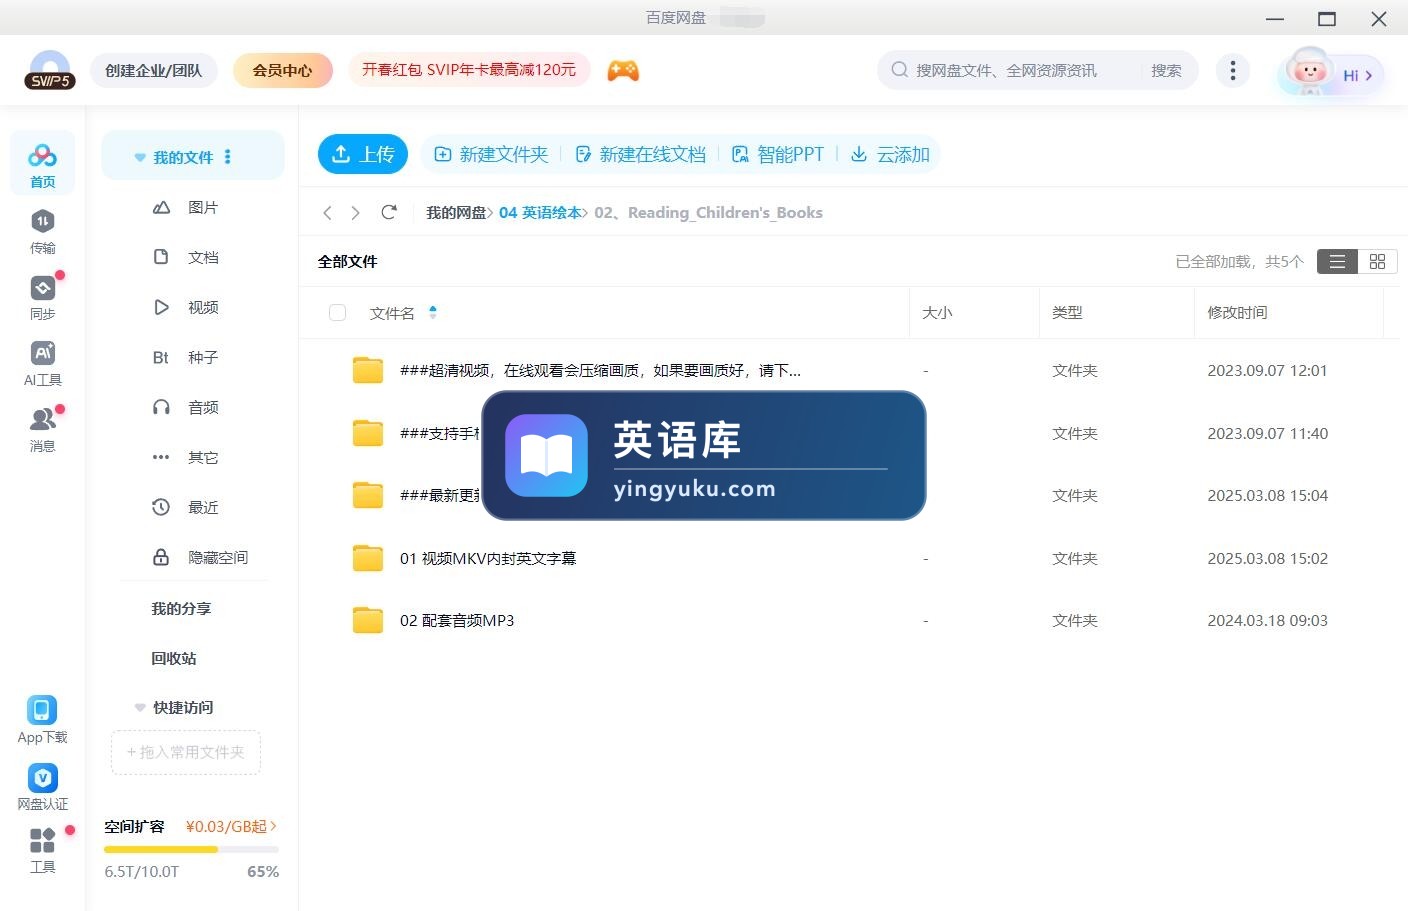Image resolution: width=1408 pixels, height=911 pixels.
Task: Click 云添加
Action: click(x=890, y=154)
